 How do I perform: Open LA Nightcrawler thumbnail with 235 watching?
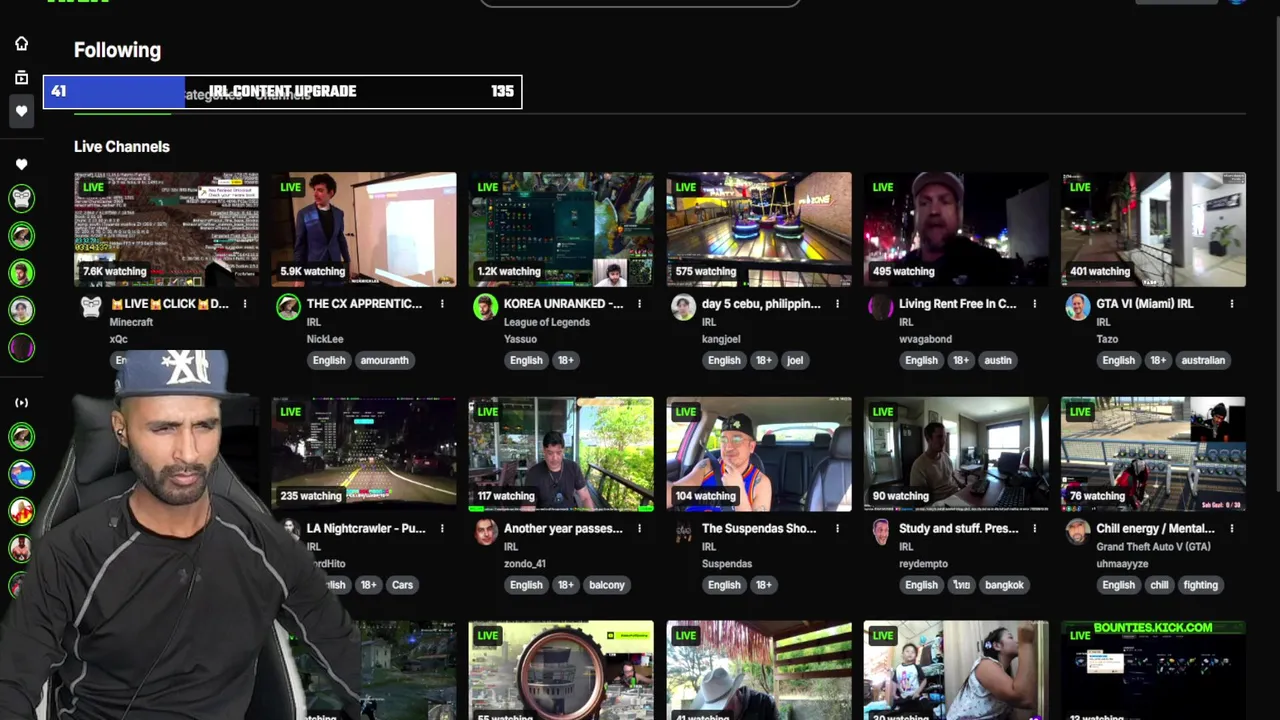pos(364,454)
